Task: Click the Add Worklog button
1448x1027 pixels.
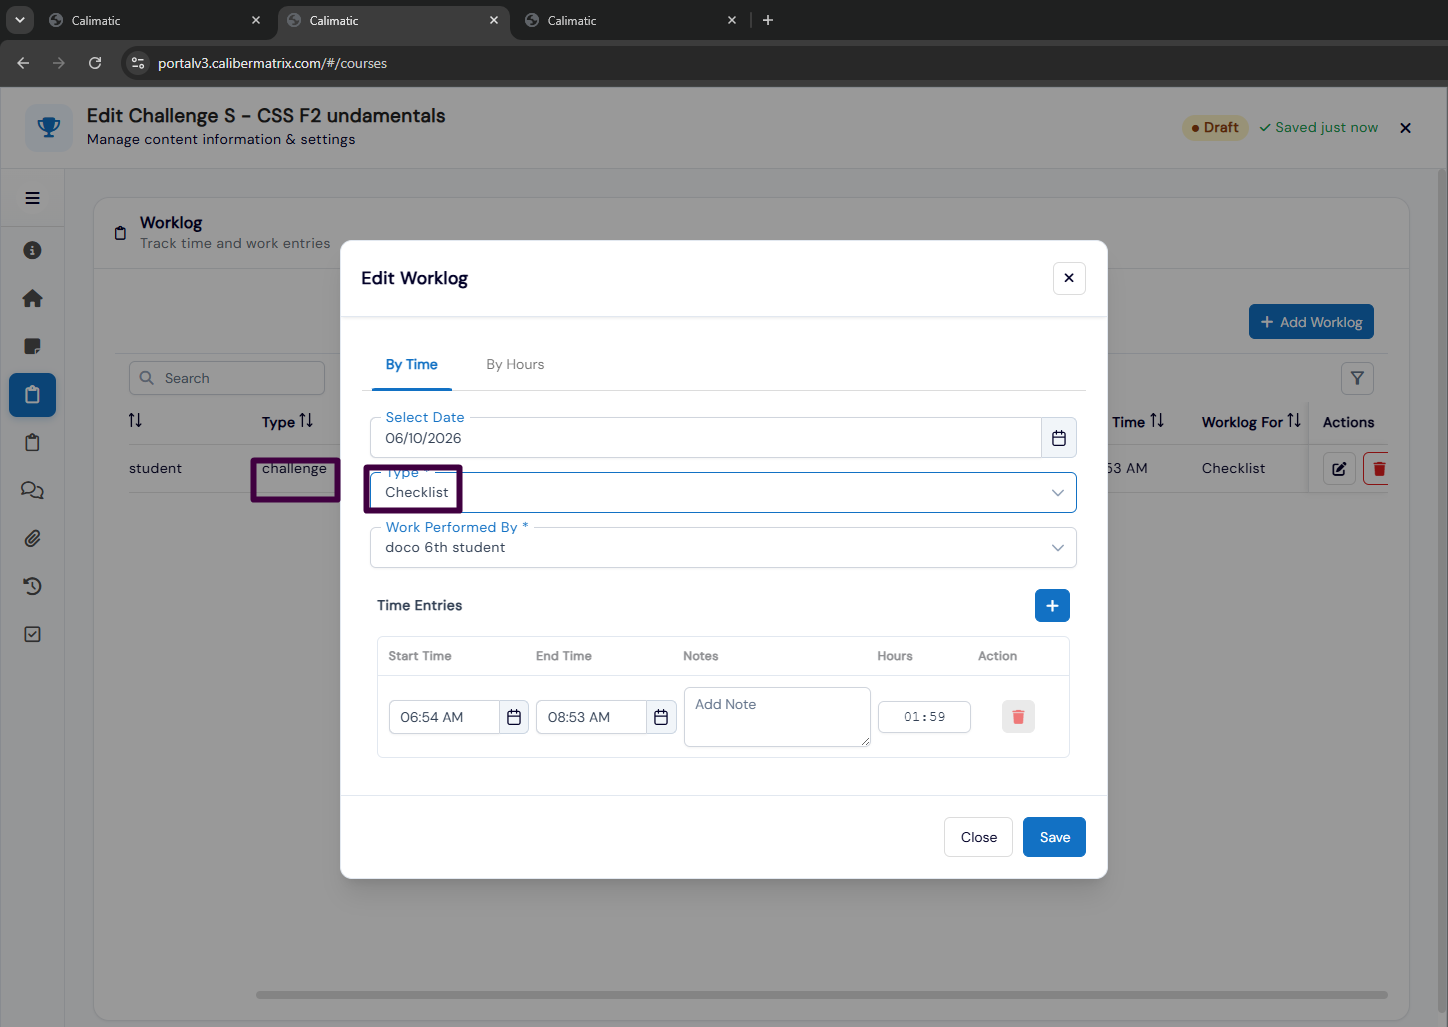Action: (x=1311, y=322)
